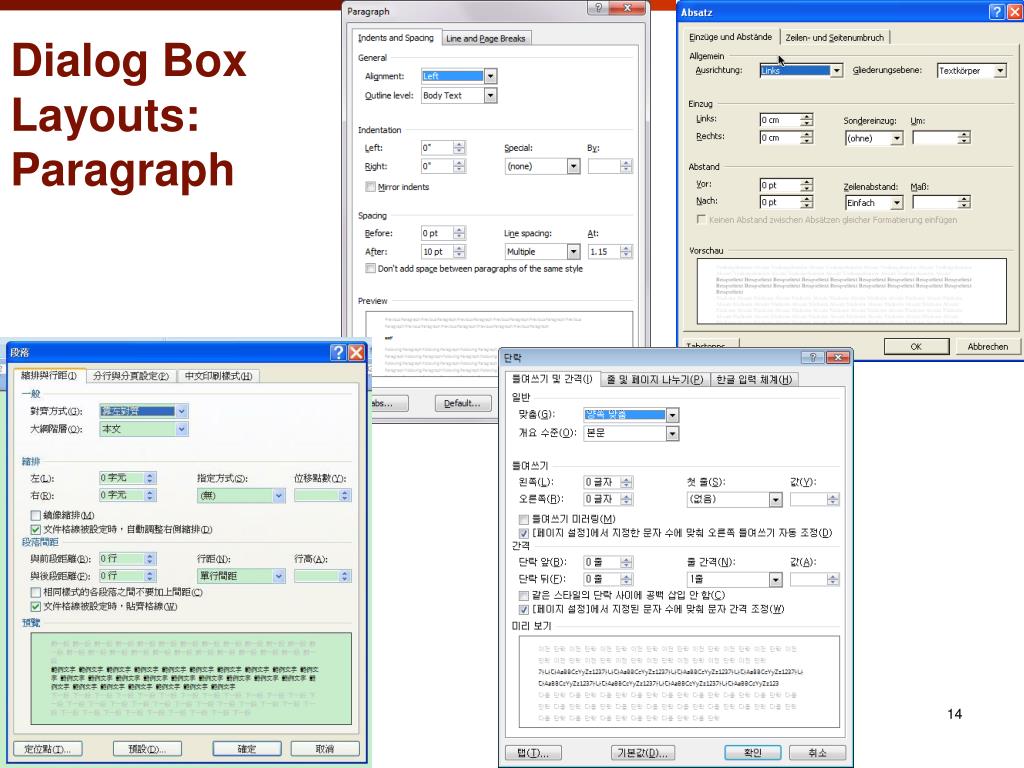Click the help icon in Absatz dialog

tap(997, 12)
